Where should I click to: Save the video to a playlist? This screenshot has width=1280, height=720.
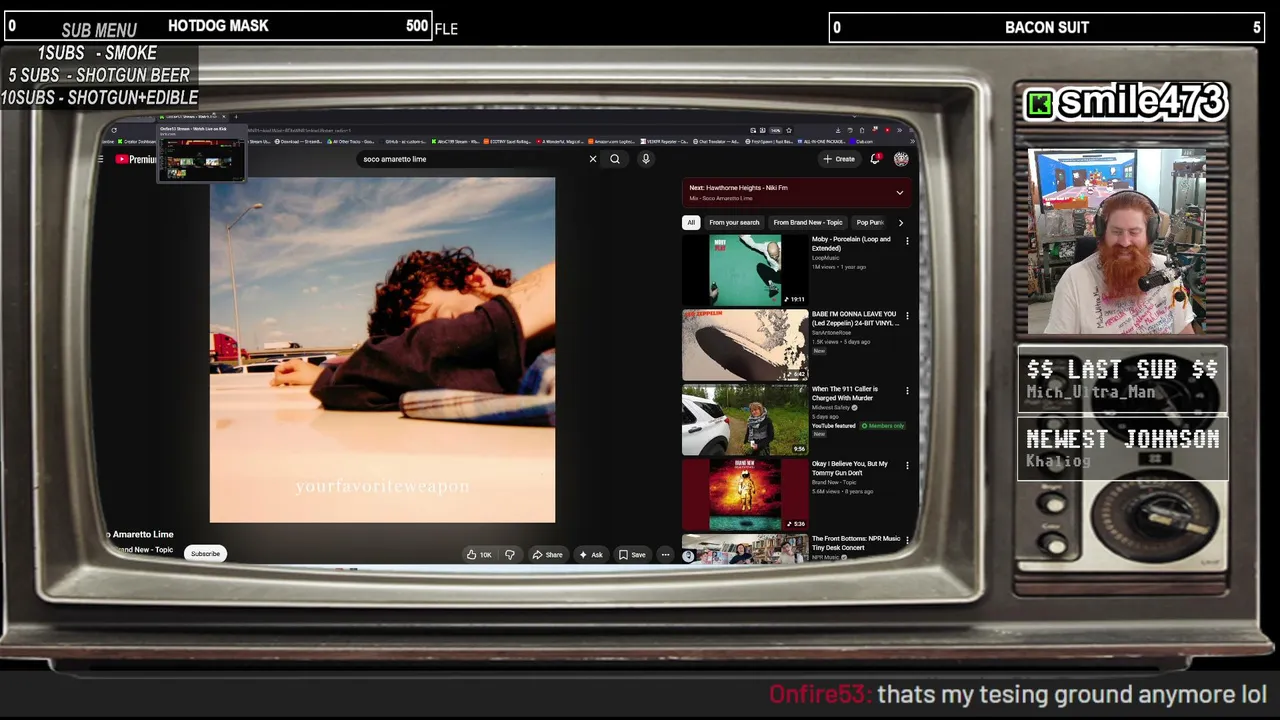pos(632,555)
